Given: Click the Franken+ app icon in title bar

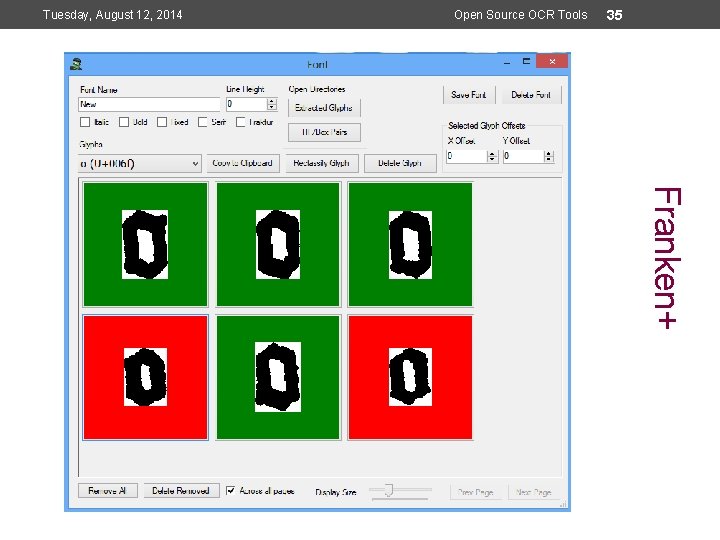Looking at the screenshot, I should [x=76, y=64].
